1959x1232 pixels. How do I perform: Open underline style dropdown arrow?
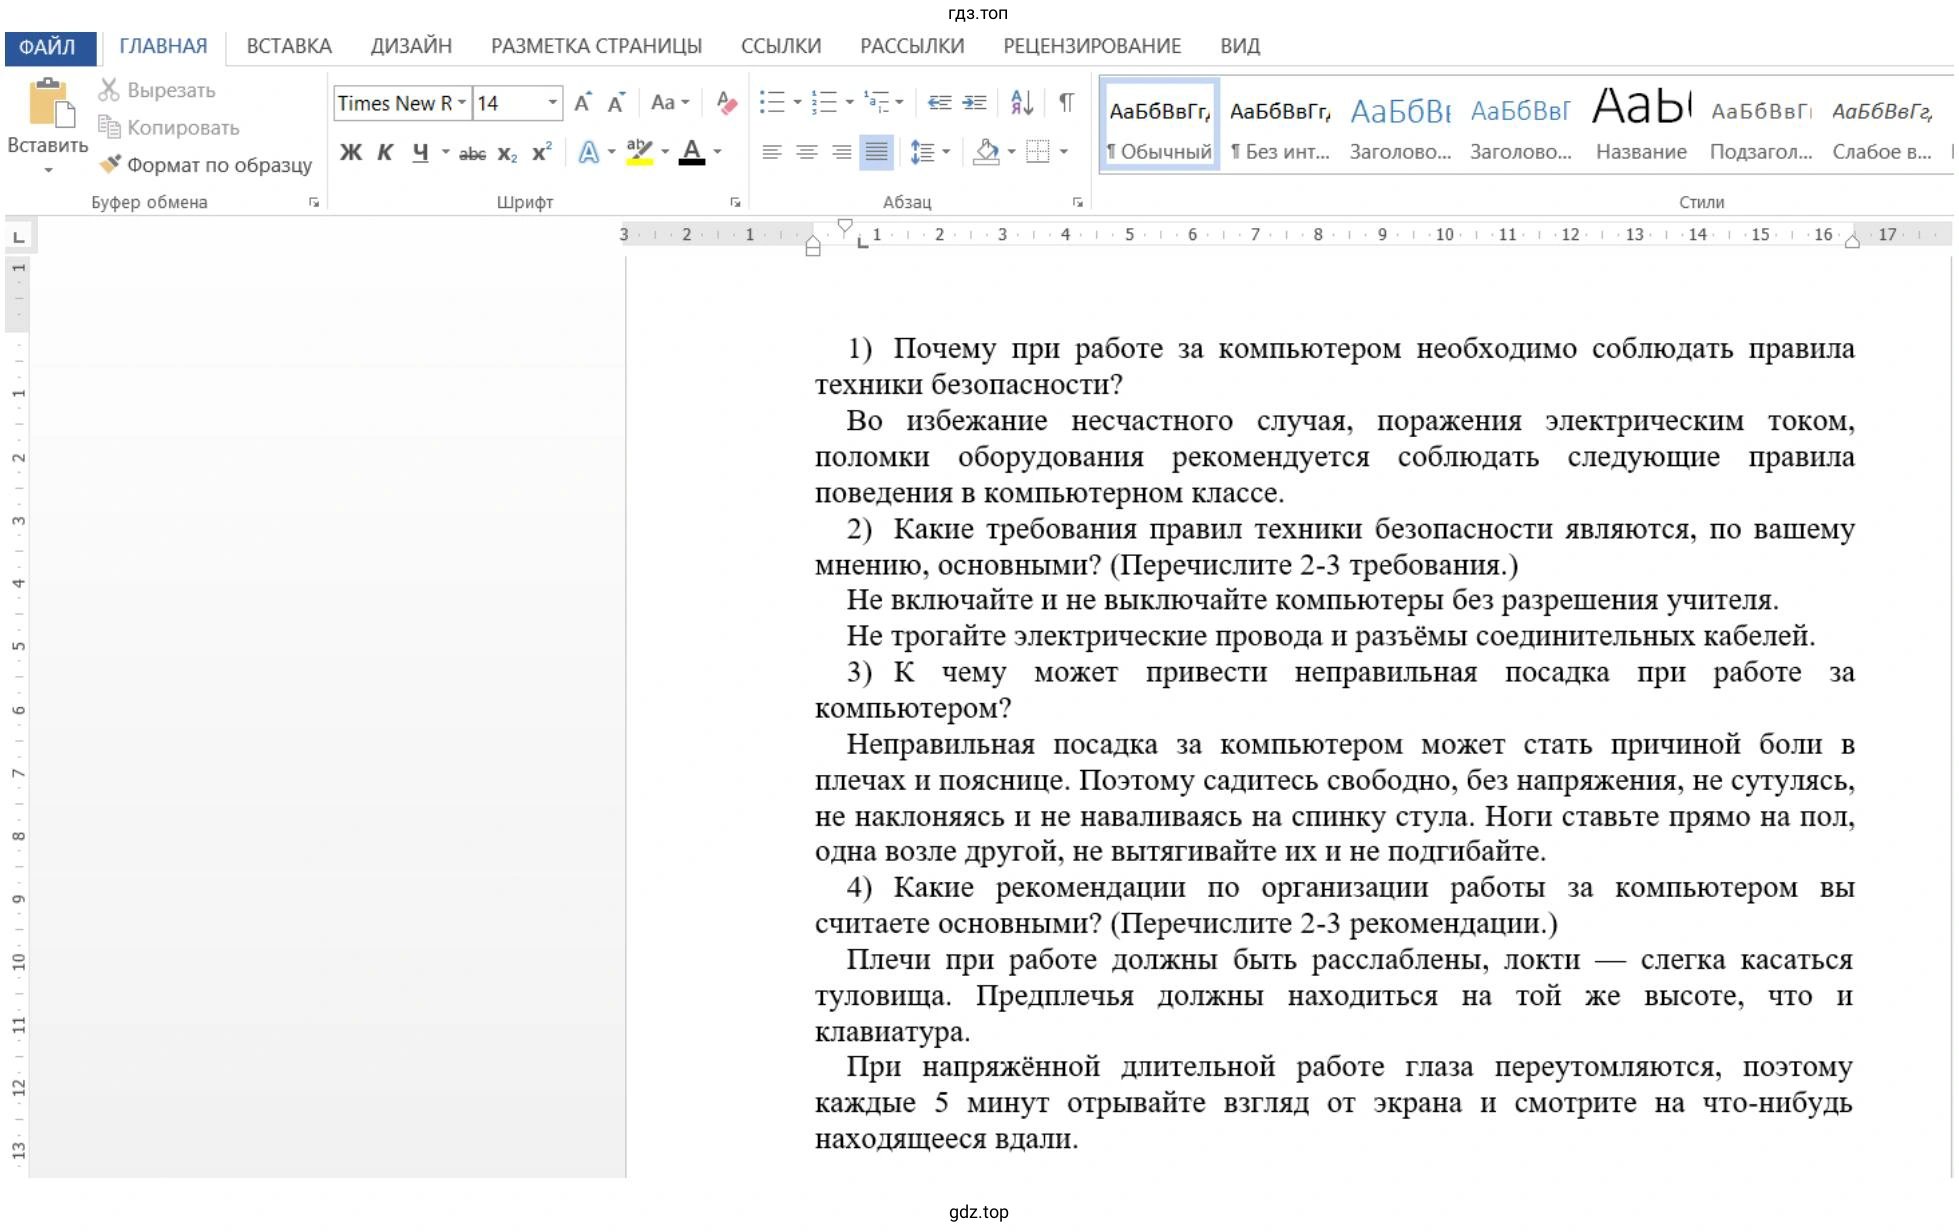(445, 152)
